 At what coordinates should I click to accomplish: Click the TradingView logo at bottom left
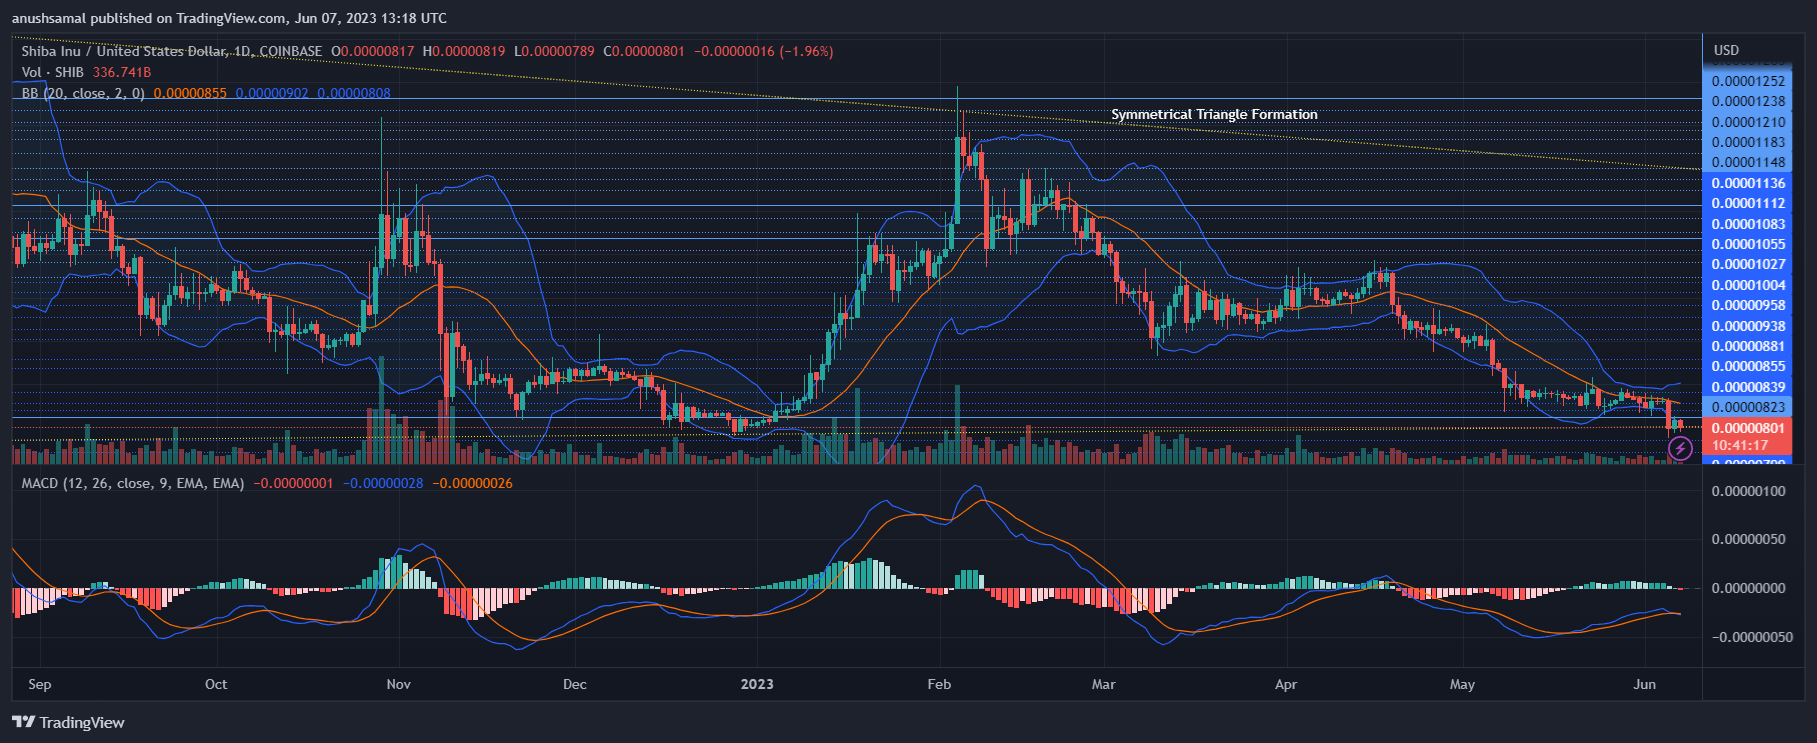68,722
